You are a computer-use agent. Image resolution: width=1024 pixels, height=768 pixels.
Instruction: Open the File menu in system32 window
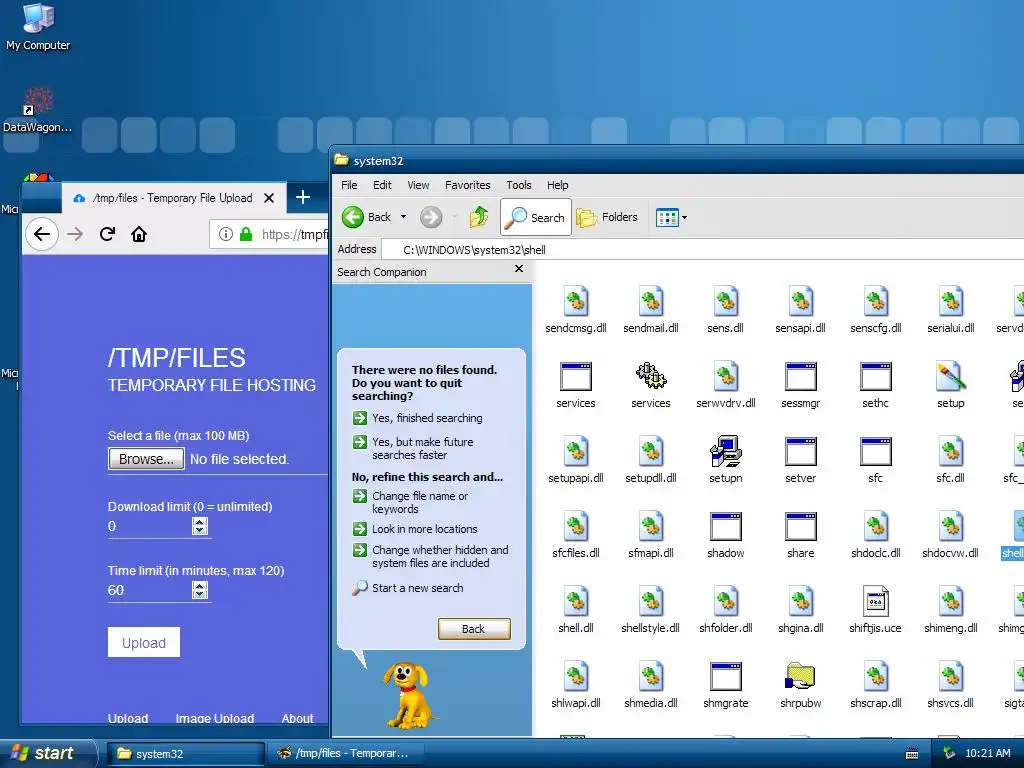(x=349, y=185)
